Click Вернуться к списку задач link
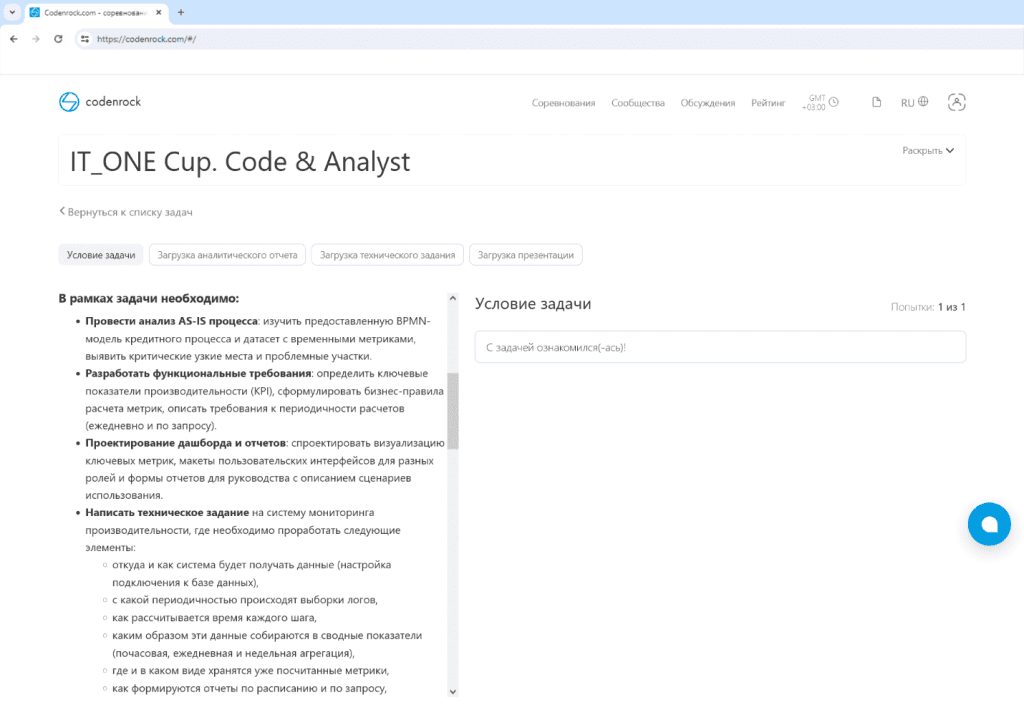Screen dimensions: 1024x715 pos(126,212)
